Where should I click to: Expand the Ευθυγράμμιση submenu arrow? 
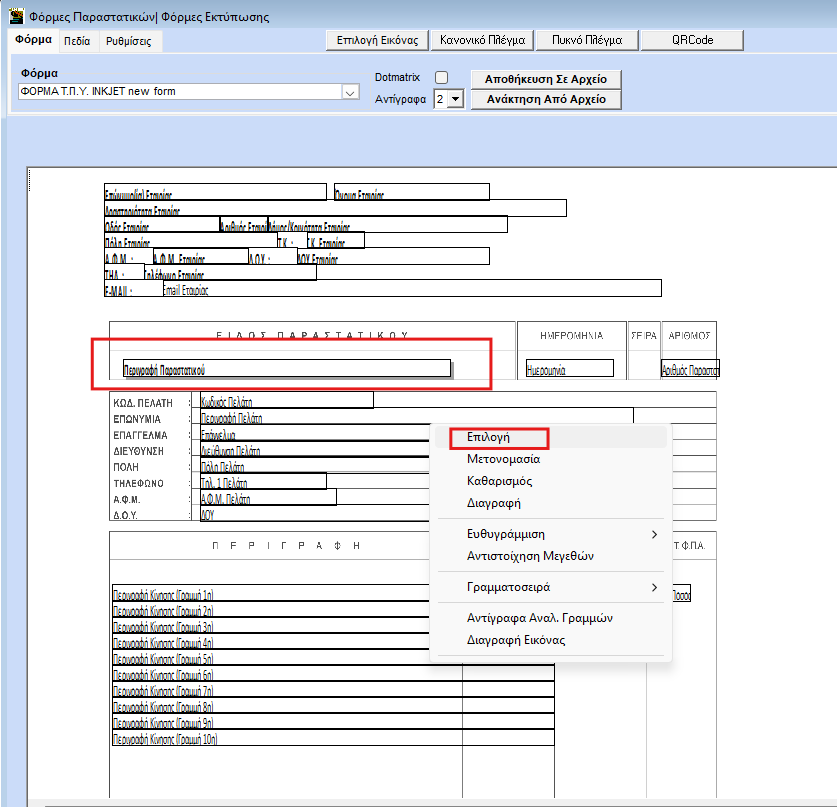tap(655, 534)
